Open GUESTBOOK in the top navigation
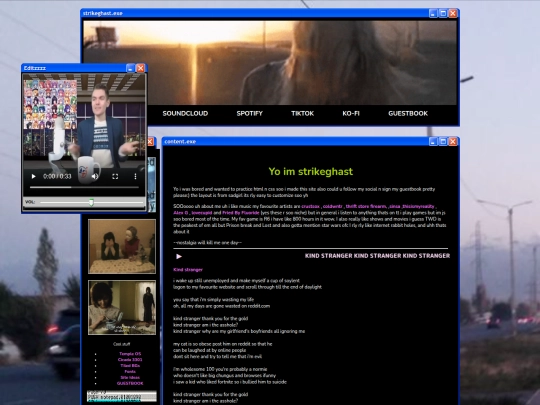The width and height of the screenshot is (540, 405). click(408, 113)
